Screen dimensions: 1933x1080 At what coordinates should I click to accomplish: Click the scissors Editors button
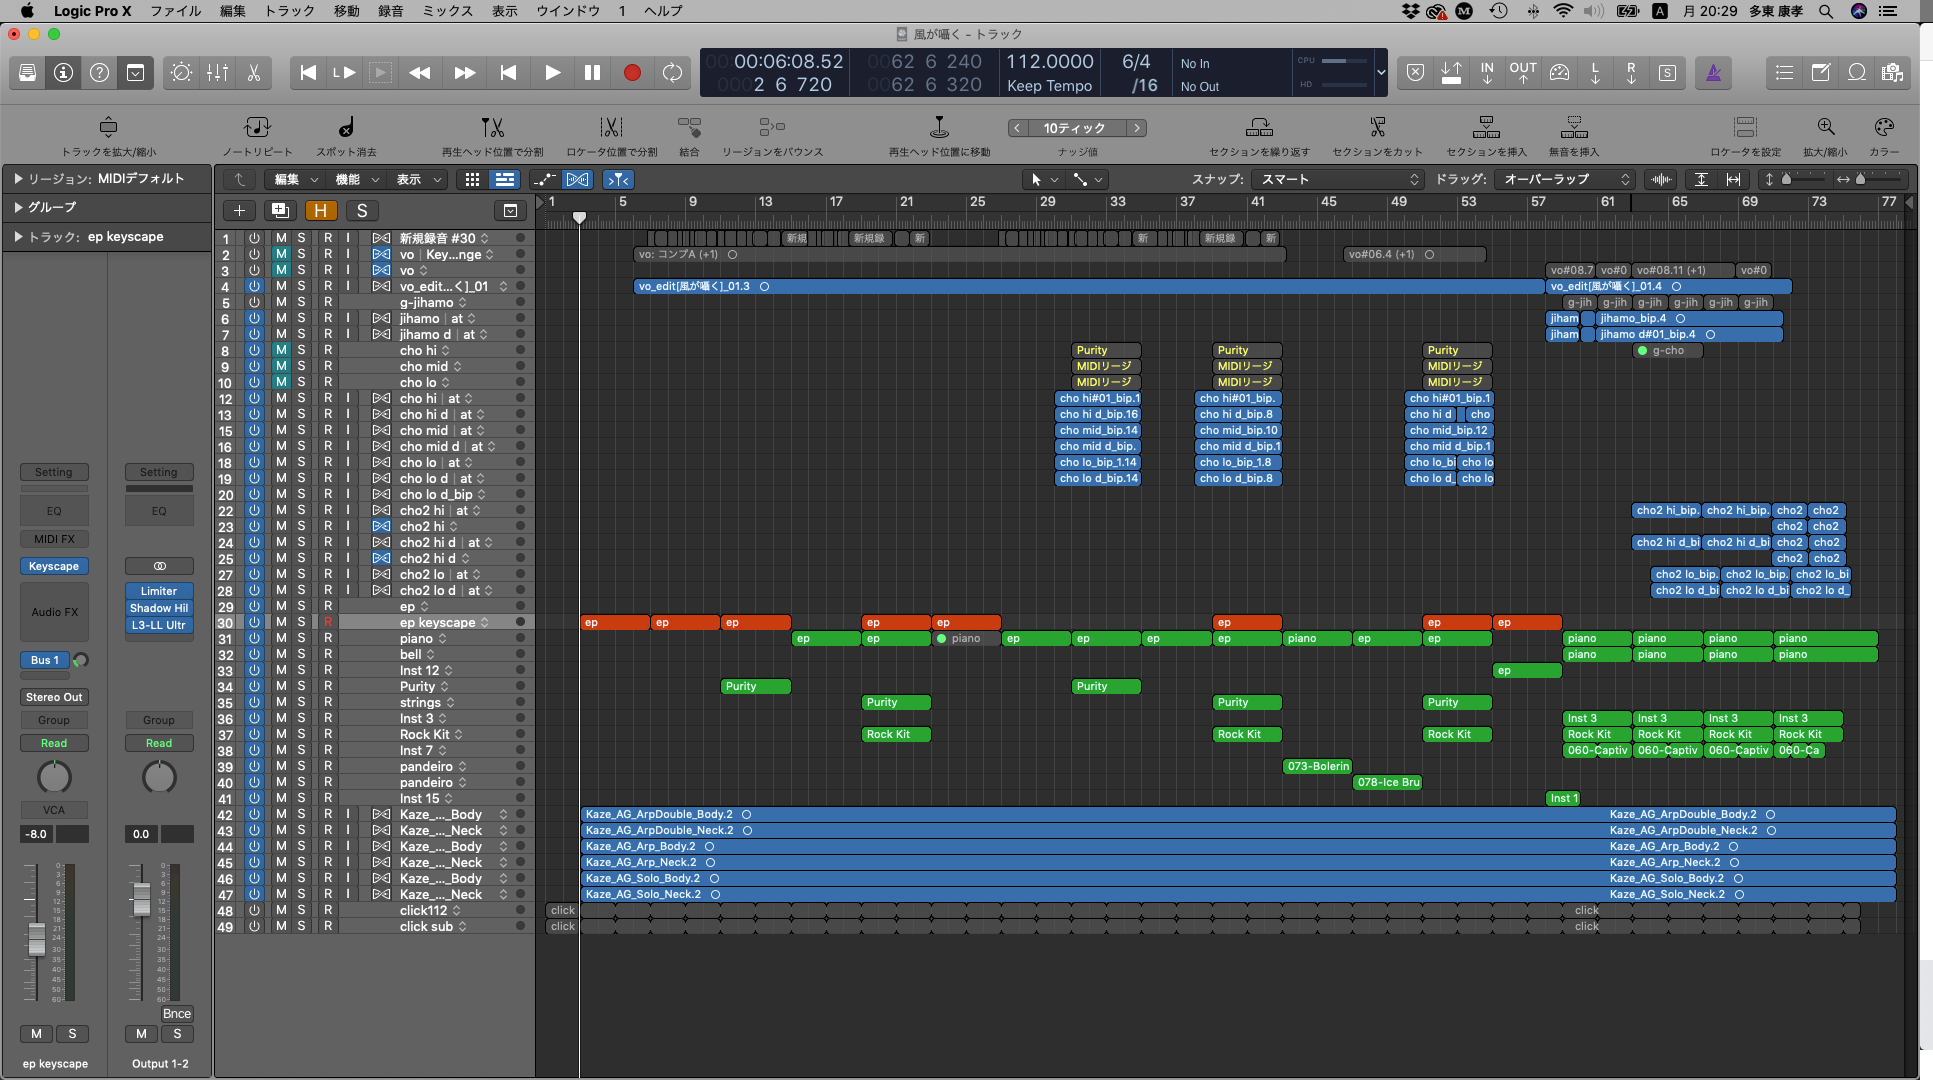tap(254, 73)
